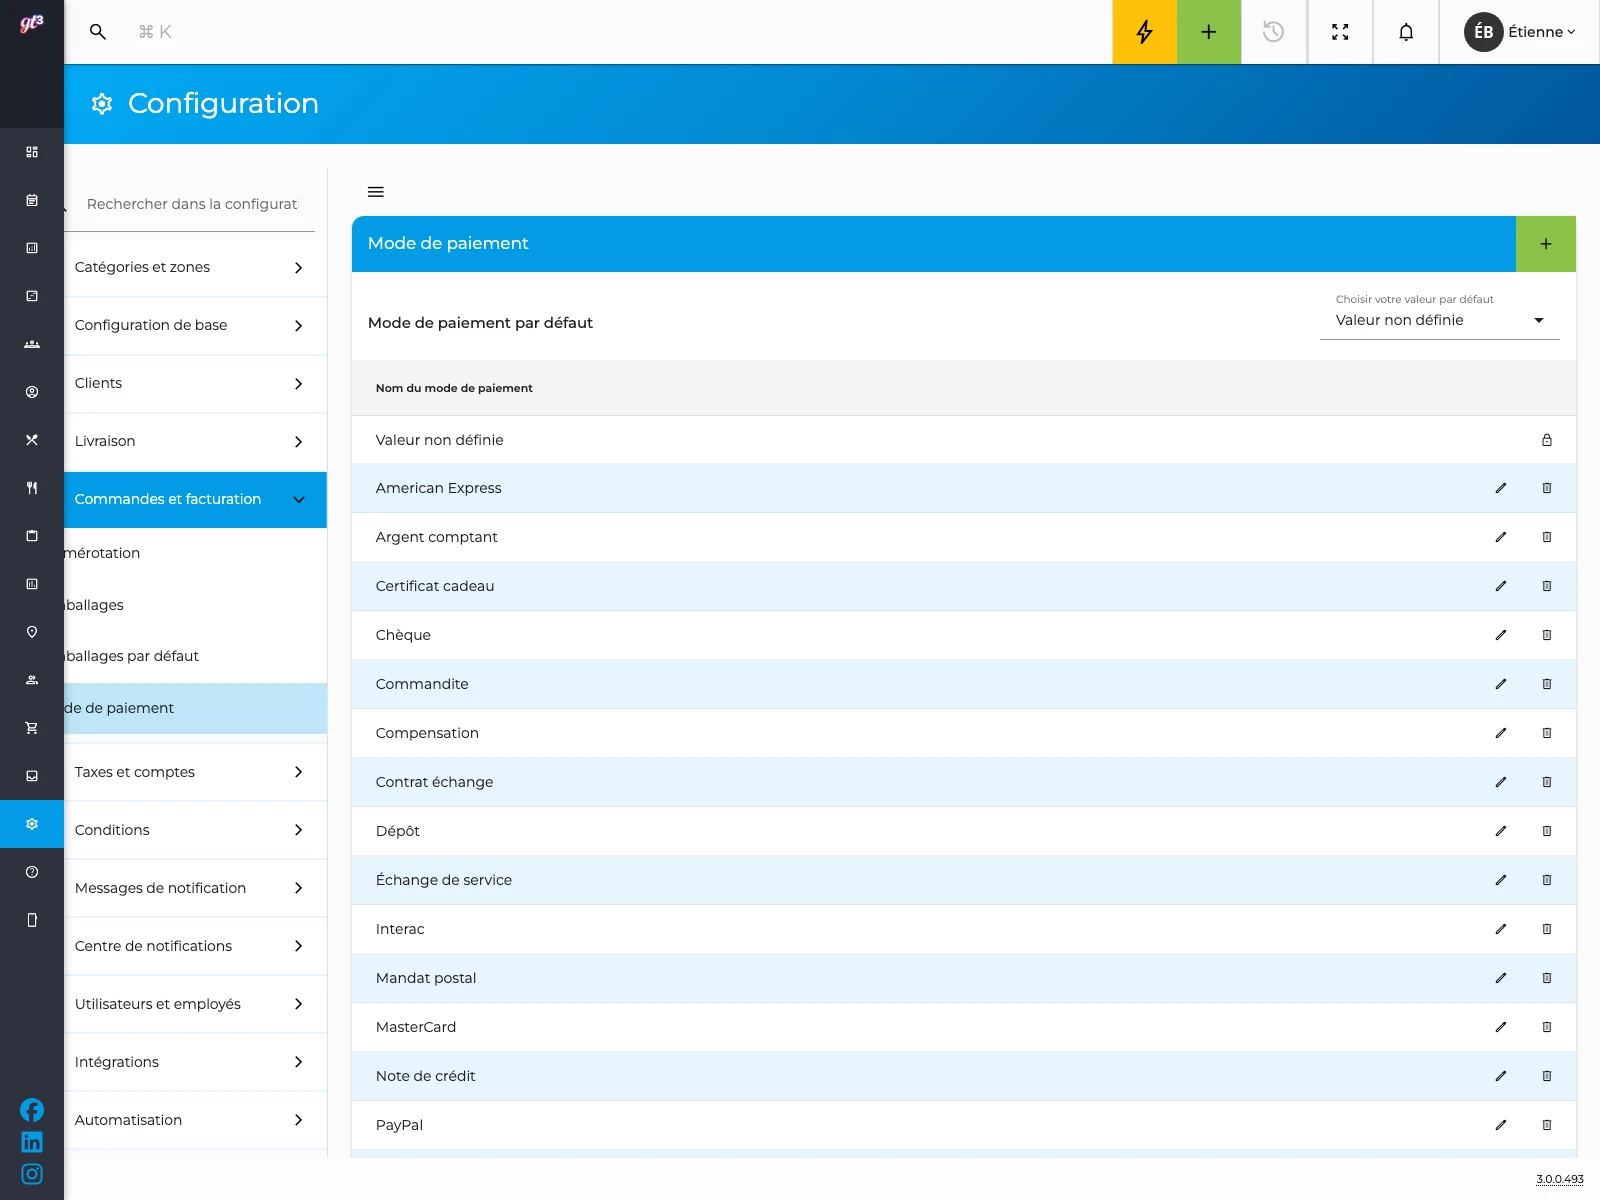Edit the PayPal payment mode
Viewport: 1600px width, 1200px height.
tap(1500, 1125)
